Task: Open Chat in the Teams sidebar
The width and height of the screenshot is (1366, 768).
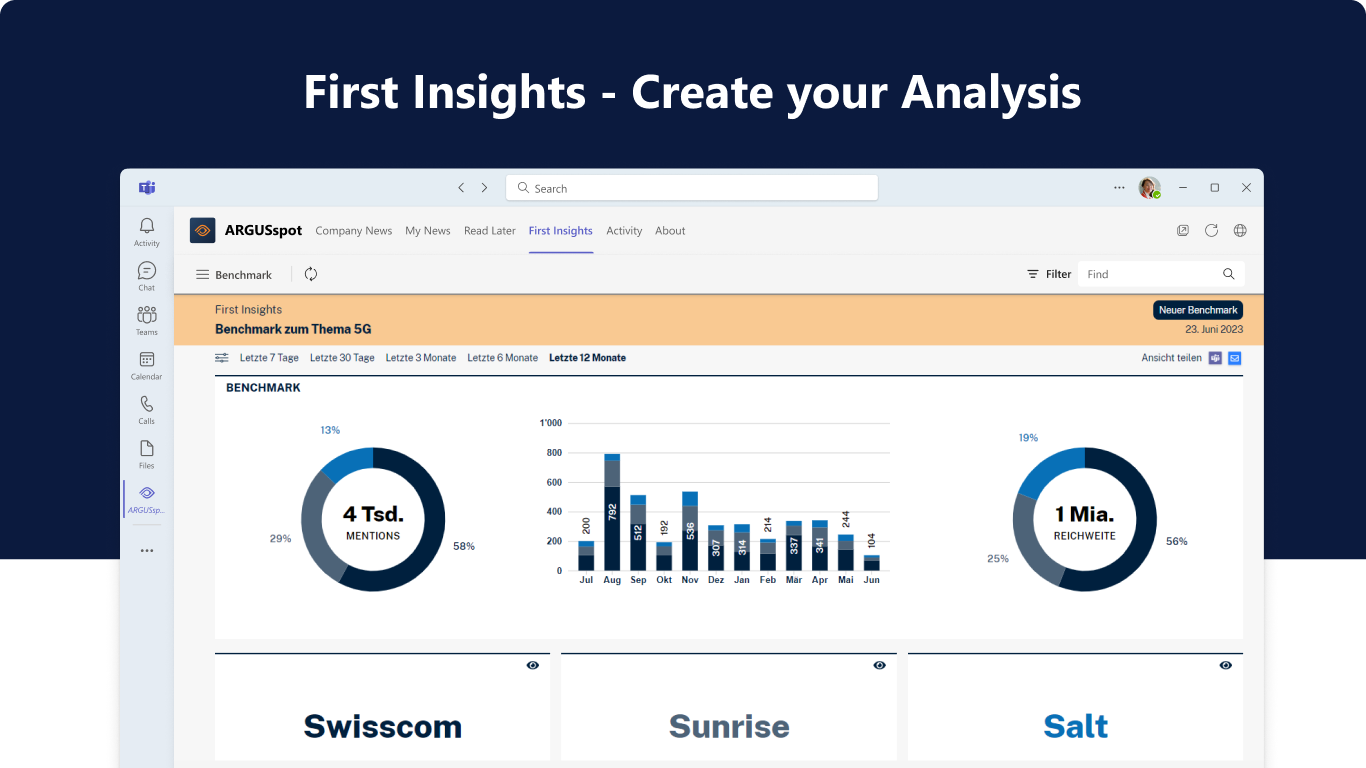Action: (147, 276)
